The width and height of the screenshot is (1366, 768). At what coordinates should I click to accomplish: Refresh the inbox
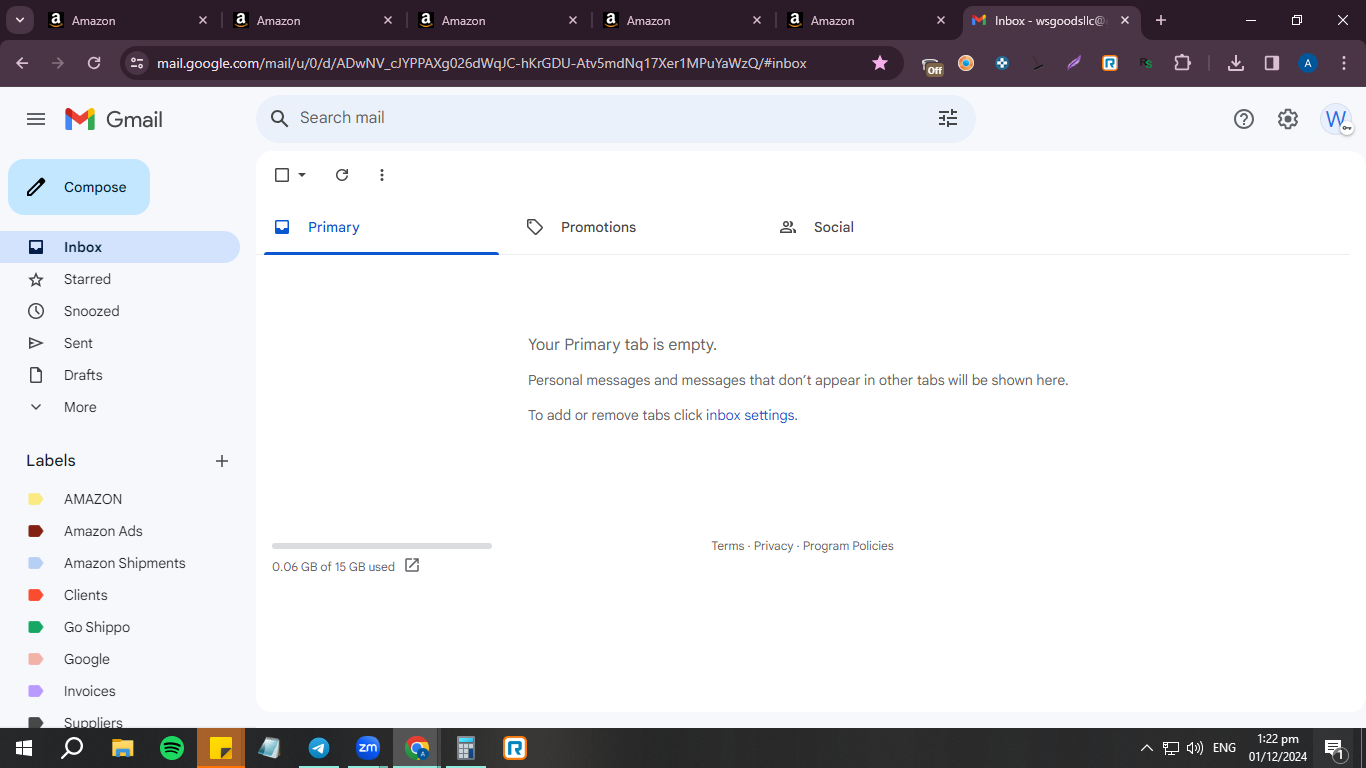[342, 175]
